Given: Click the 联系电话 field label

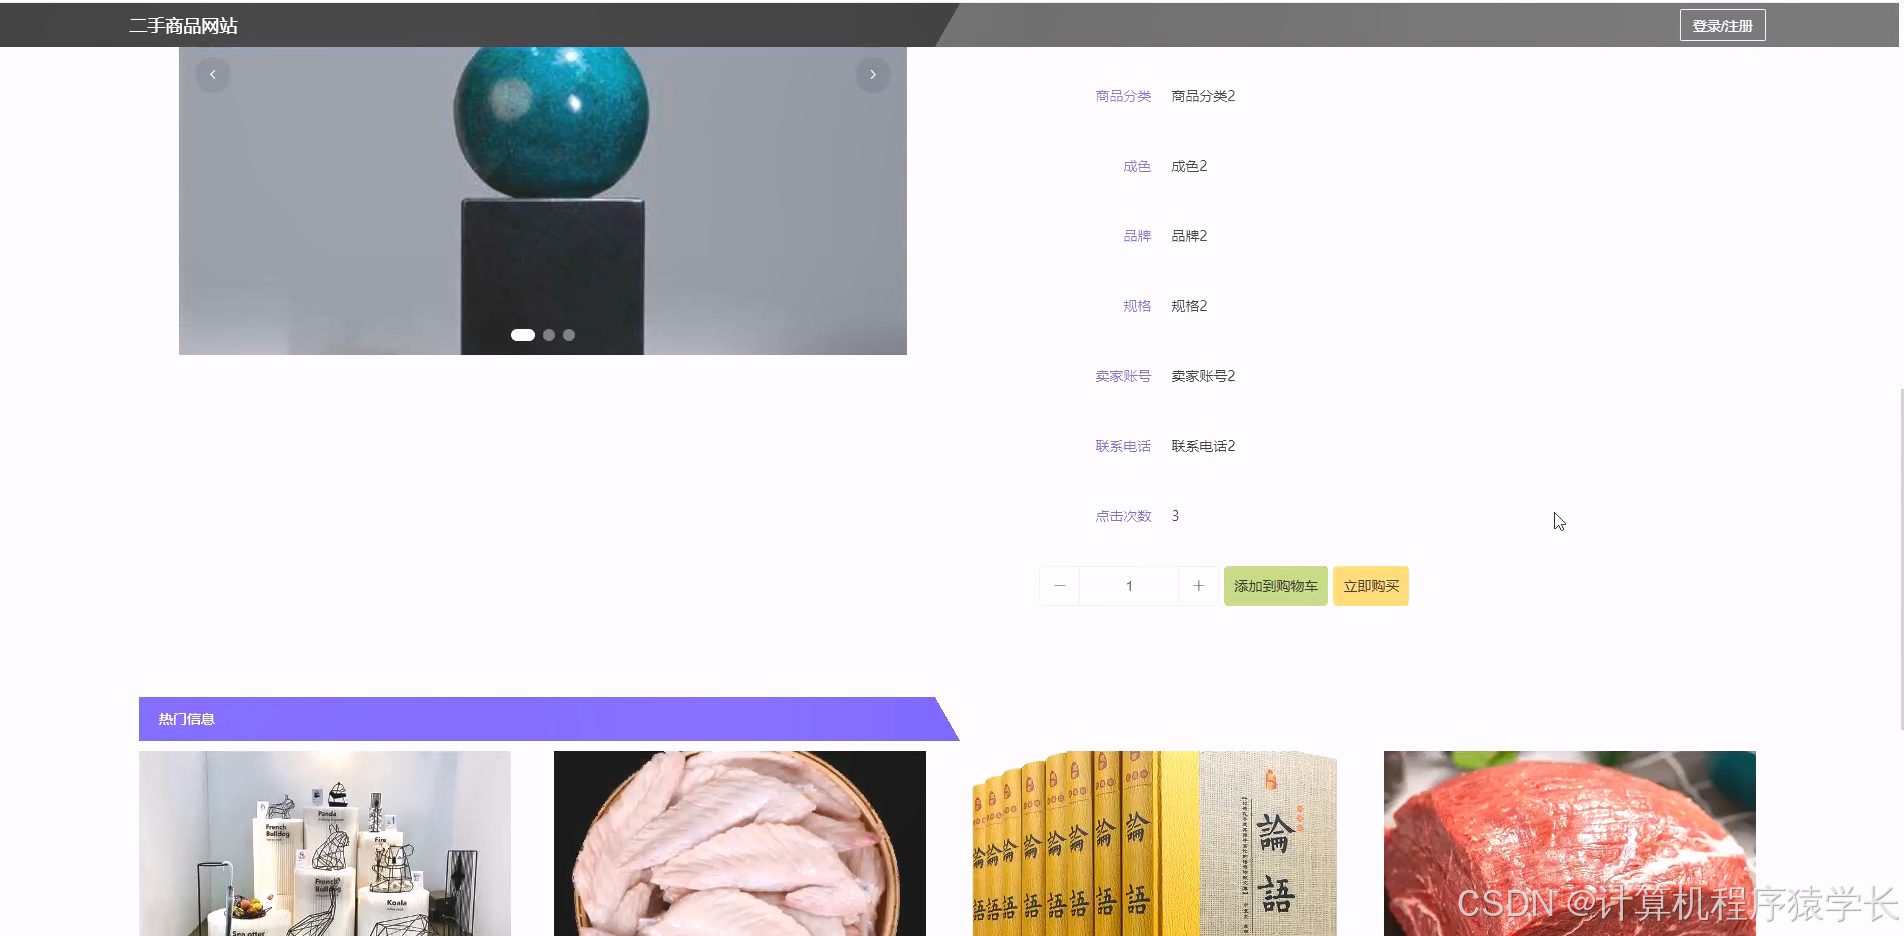Looking at the screenshot, I should [1123, 446].
